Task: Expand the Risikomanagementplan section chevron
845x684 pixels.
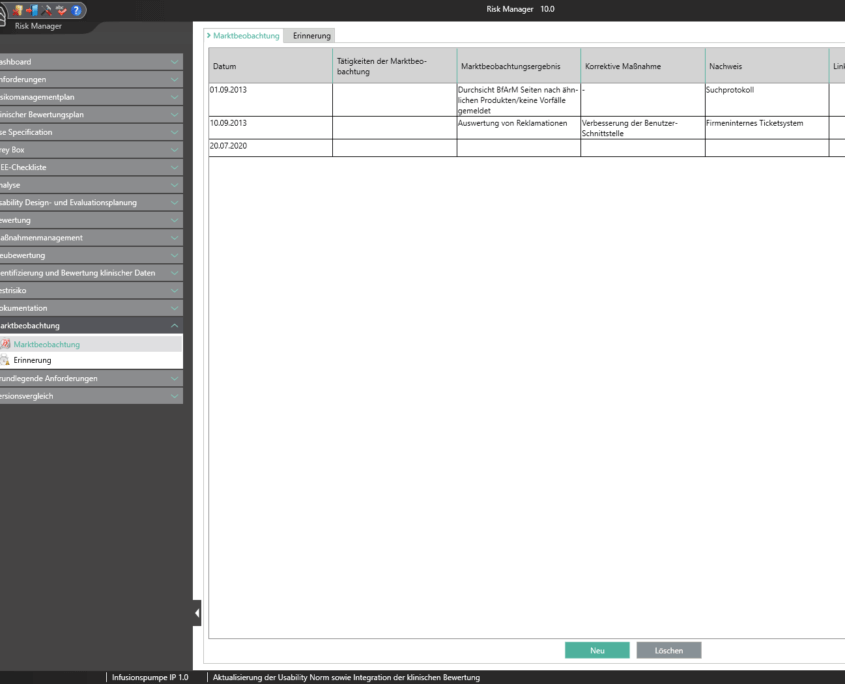Action: pos(175,97)
